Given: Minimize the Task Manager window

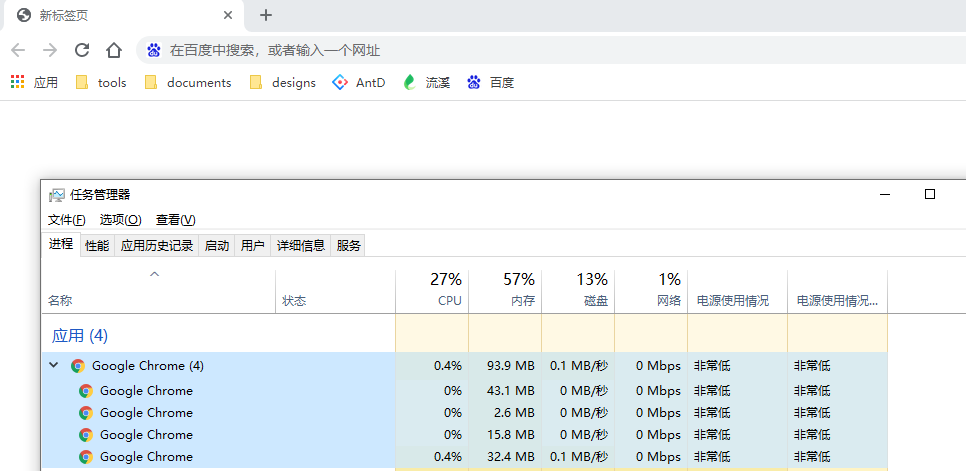Looking at the screenshot, I should (x=885, y=195).
